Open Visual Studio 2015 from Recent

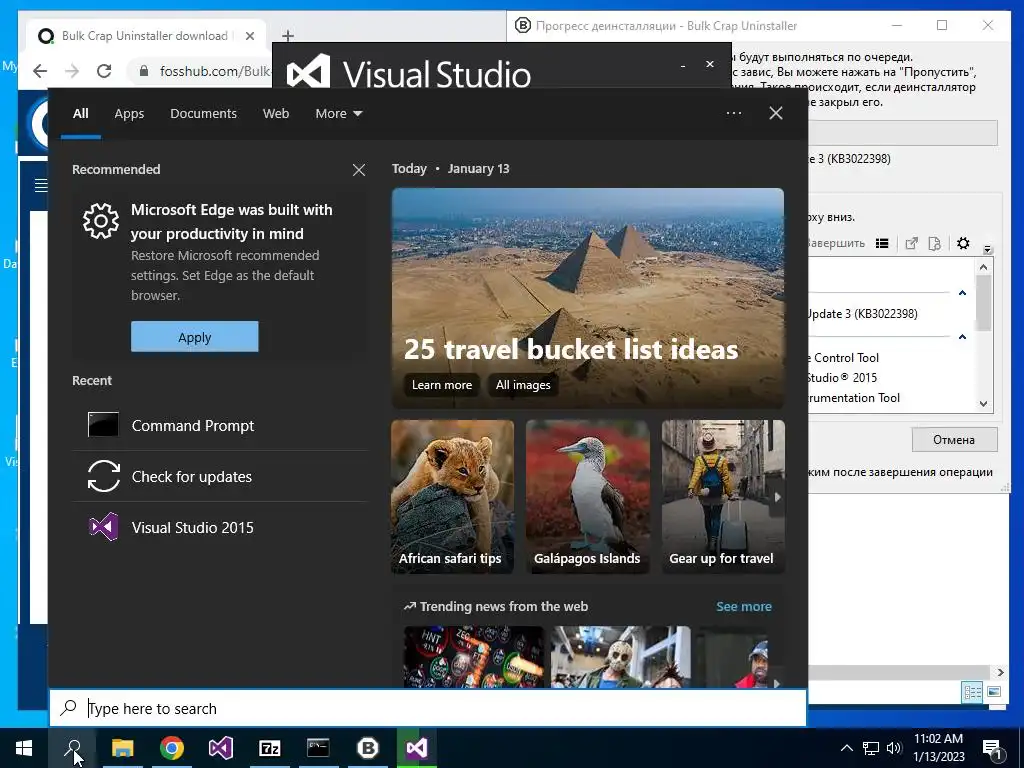click(219, 528)
